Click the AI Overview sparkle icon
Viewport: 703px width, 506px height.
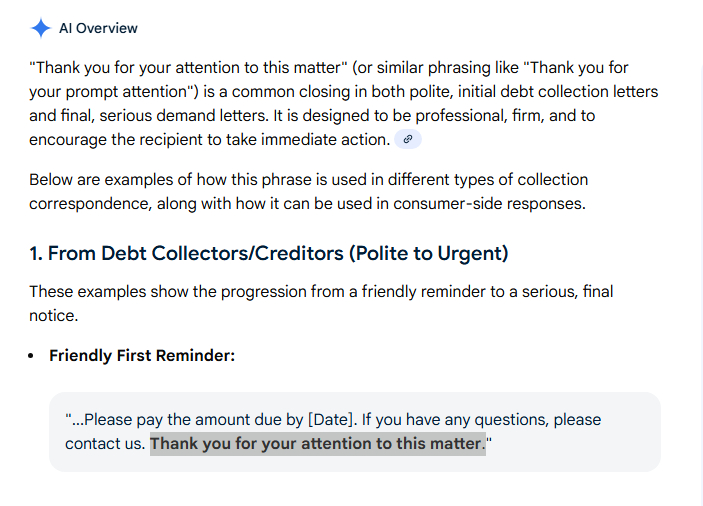40,28
